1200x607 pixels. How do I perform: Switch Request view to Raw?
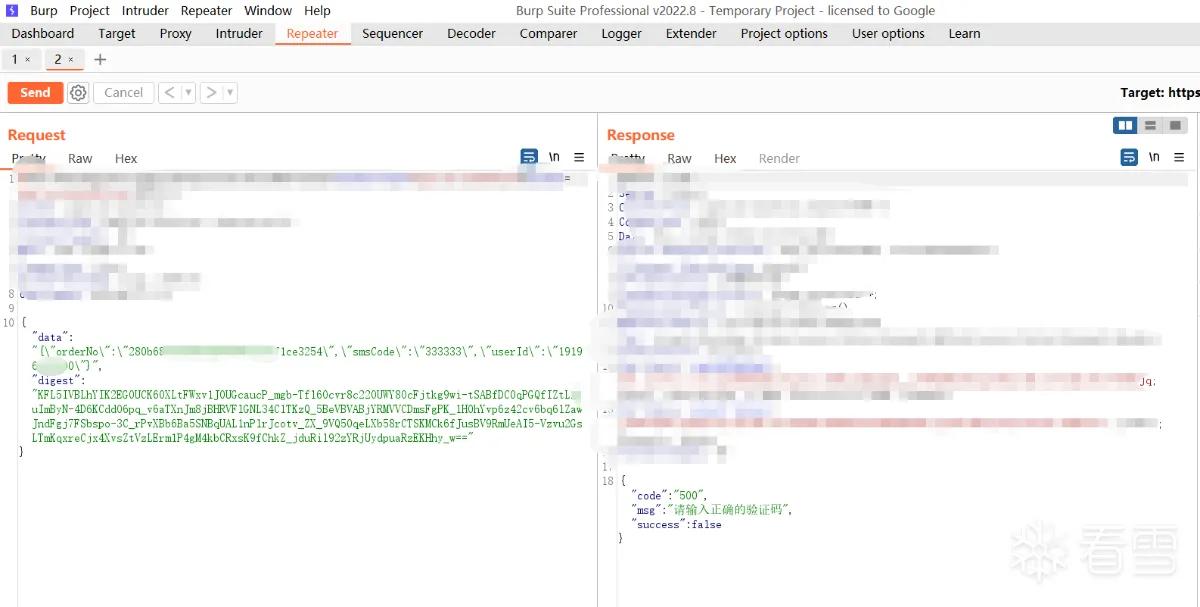coord(80,158)
